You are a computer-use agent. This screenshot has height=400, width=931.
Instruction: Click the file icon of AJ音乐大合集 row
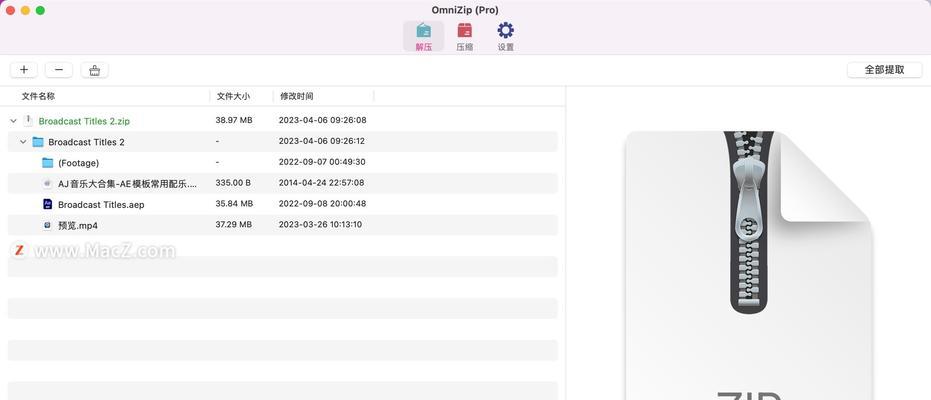[48, 183]
